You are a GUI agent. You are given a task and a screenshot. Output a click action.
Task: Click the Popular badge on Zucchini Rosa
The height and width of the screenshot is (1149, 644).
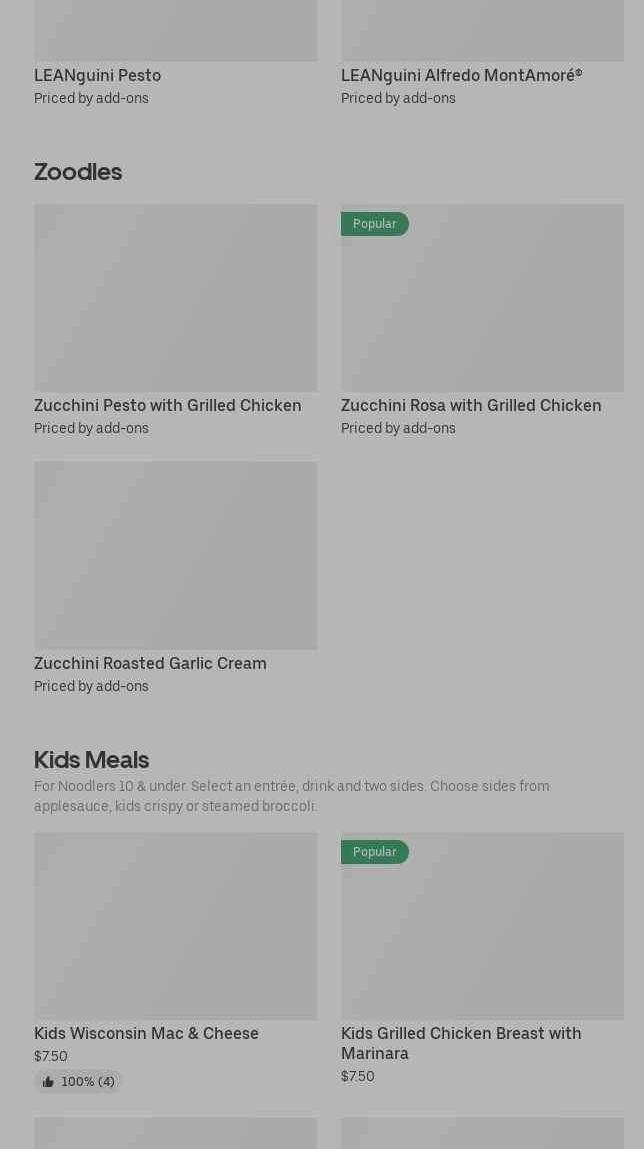tap(374, 224)
